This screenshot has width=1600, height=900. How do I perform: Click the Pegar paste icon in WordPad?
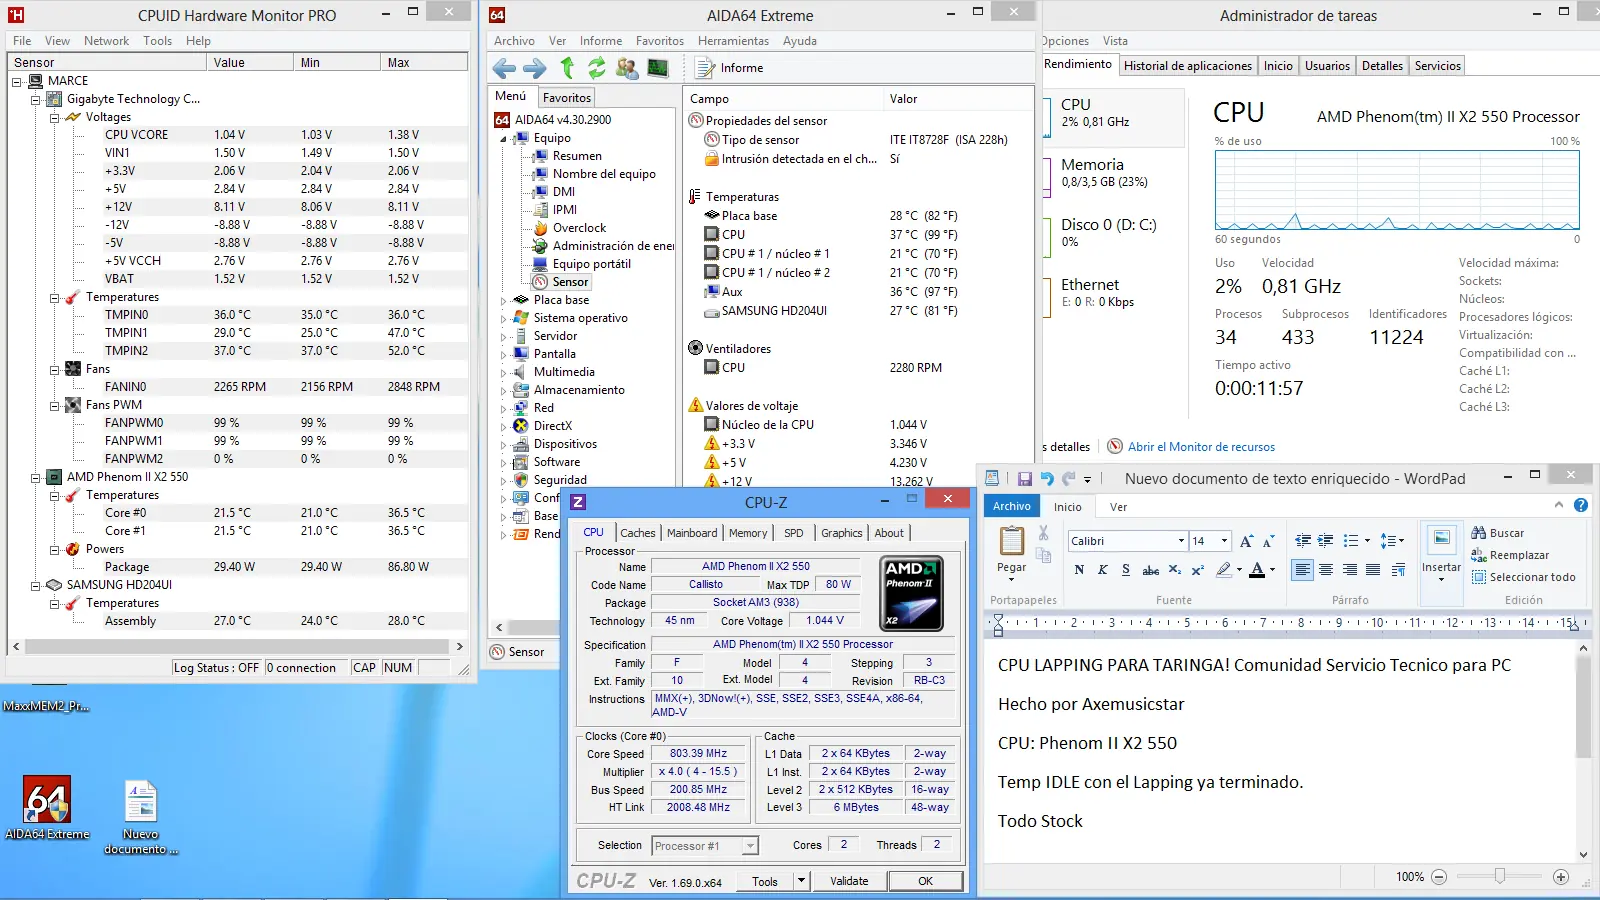1012,541
